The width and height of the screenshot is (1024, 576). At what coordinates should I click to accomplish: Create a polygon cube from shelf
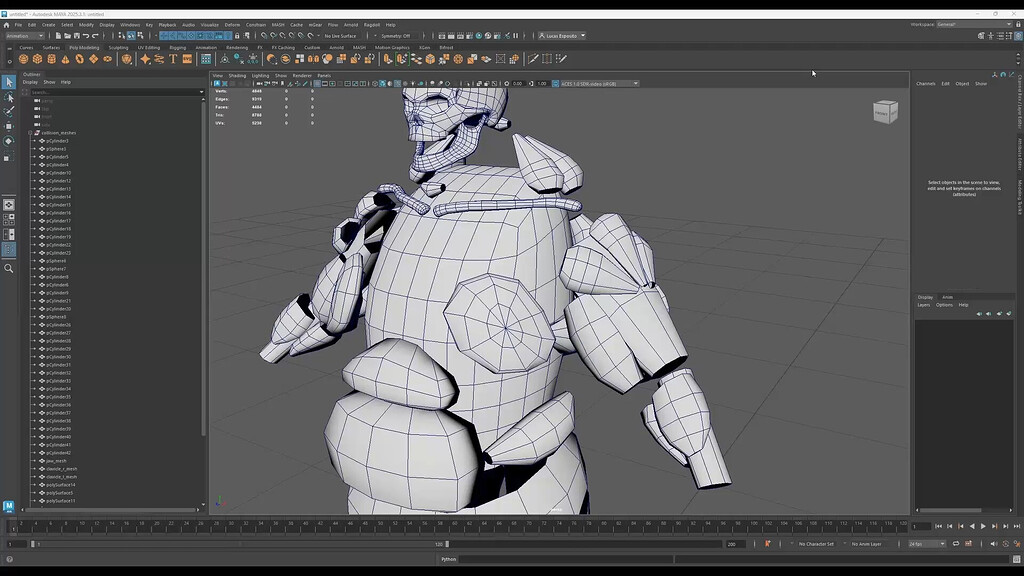pos(37,59)
